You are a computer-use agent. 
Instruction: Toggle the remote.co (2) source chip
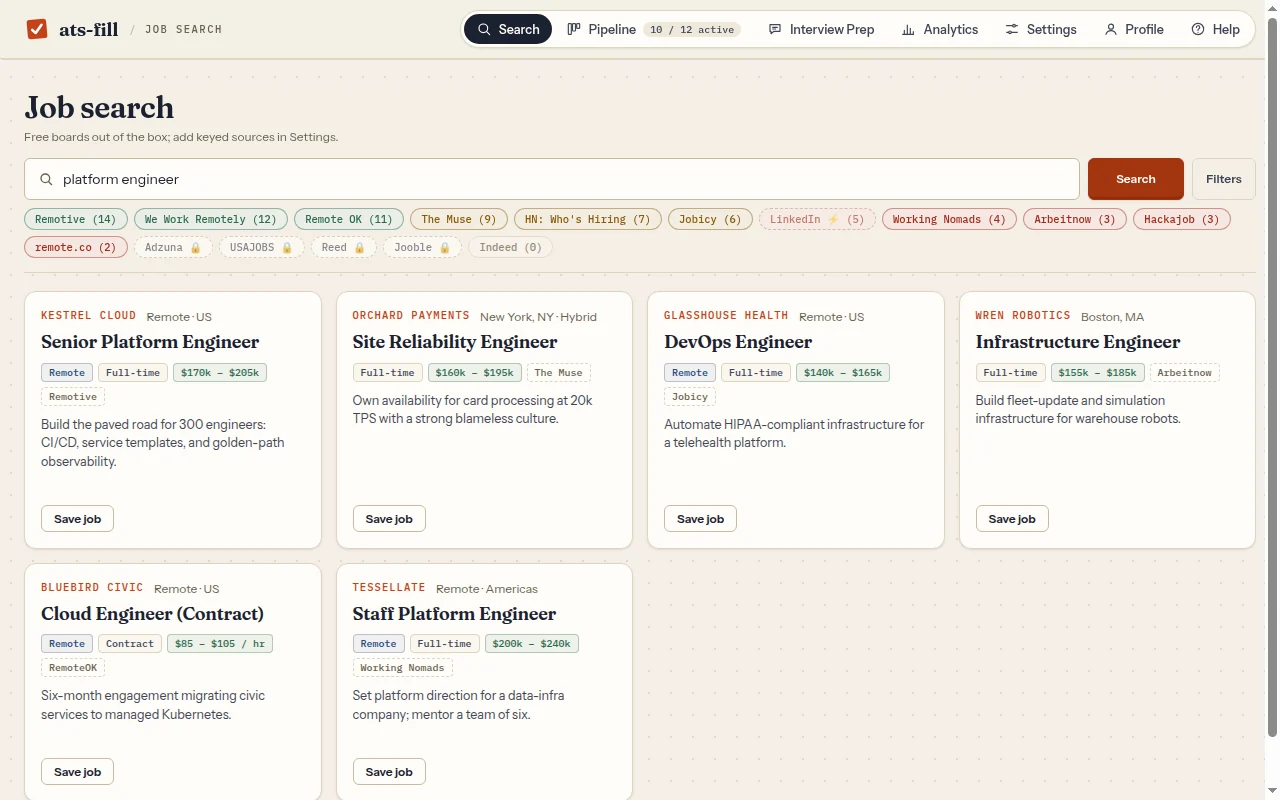click(76, 247)
